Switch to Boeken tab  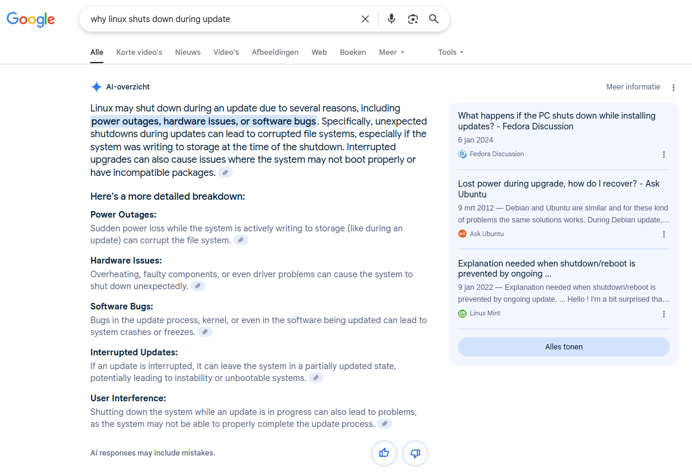tap(353, 52)
